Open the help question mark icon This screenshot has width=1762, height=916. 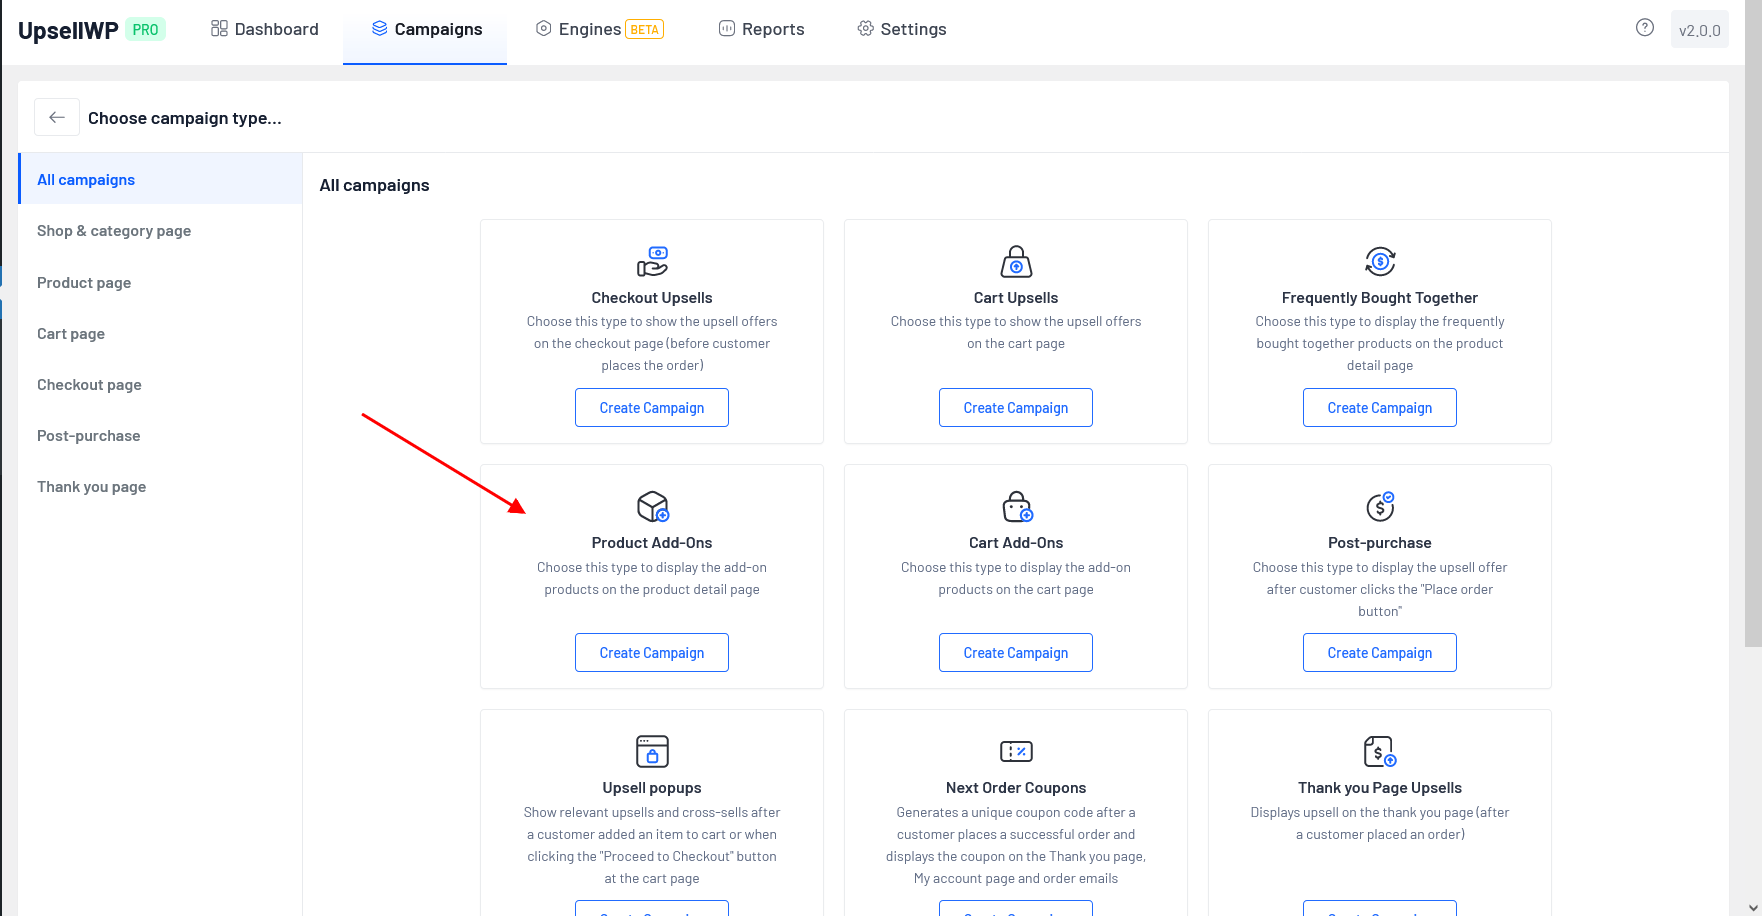pyautogui.click(x=1644, y=28)
